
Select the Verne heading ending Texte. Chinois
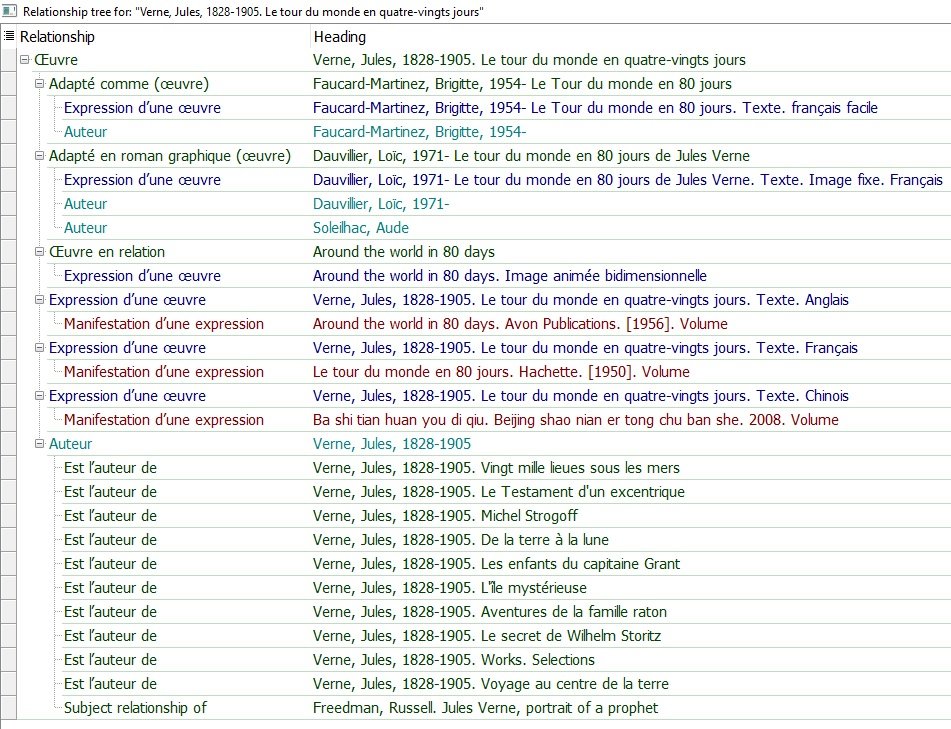click(x=580, y=395)
